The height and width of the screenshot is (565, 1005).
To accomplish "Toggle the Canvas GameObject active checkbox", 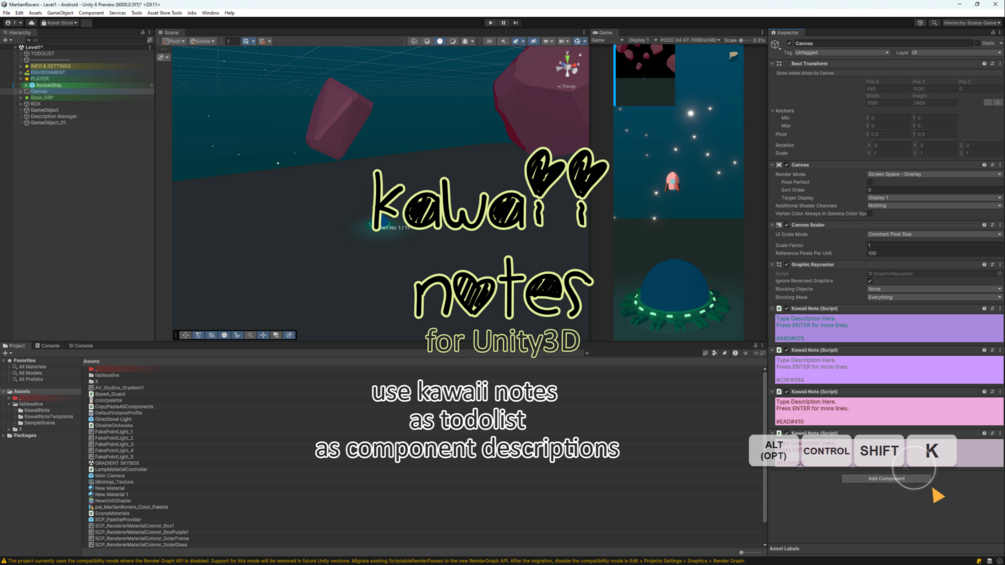I will [x=789, y=43].
